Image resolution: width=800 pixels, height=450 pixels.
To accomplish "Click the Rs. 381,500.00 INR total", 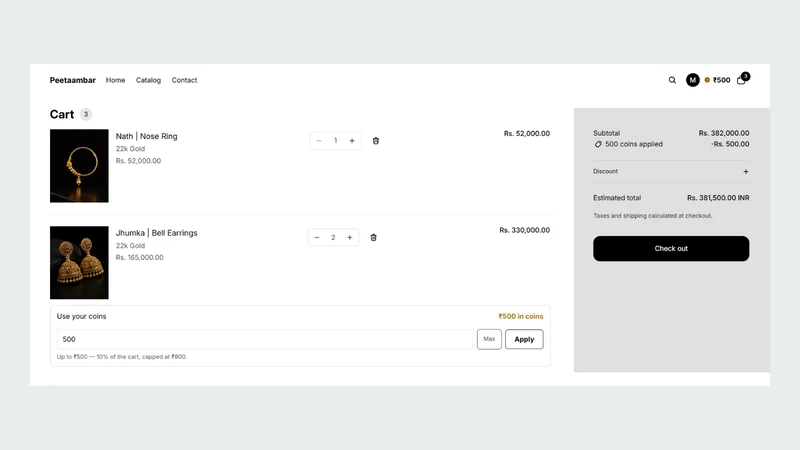I will click(718, 198).
